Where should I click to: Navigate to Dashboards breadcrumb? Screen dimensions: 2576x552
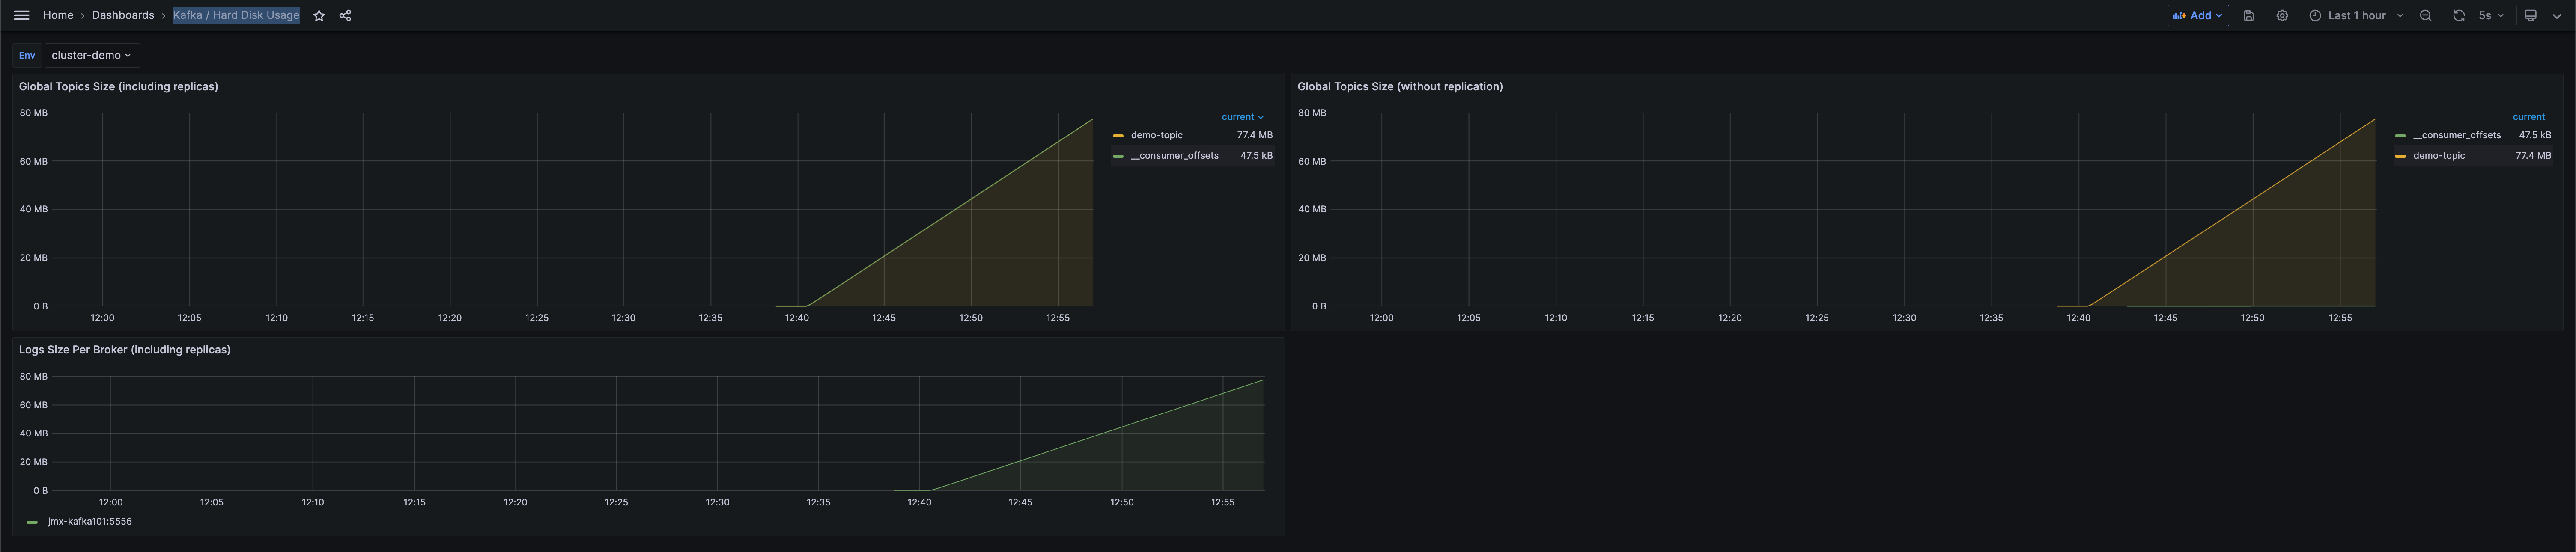pyautogui.click(x=123, y=15)
